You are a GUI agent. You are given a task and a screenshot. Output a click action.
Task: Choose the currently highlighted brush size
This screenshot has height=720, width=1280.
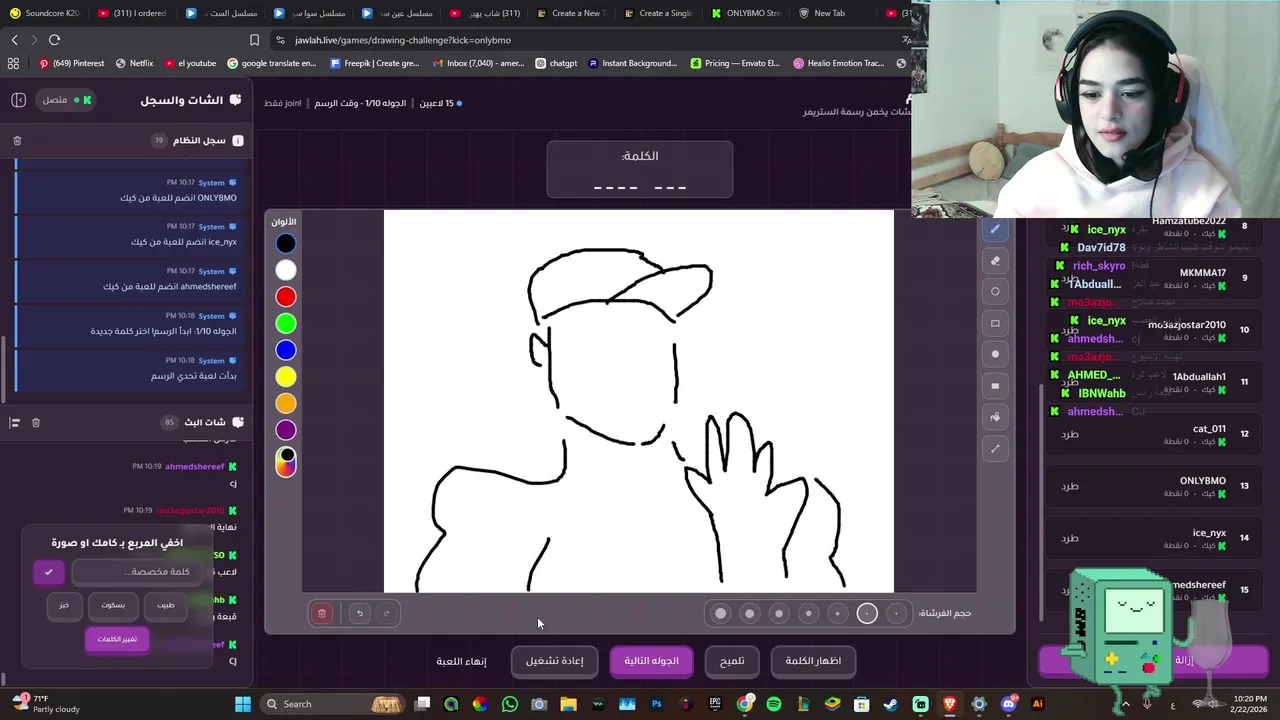[x=867, y=613]
